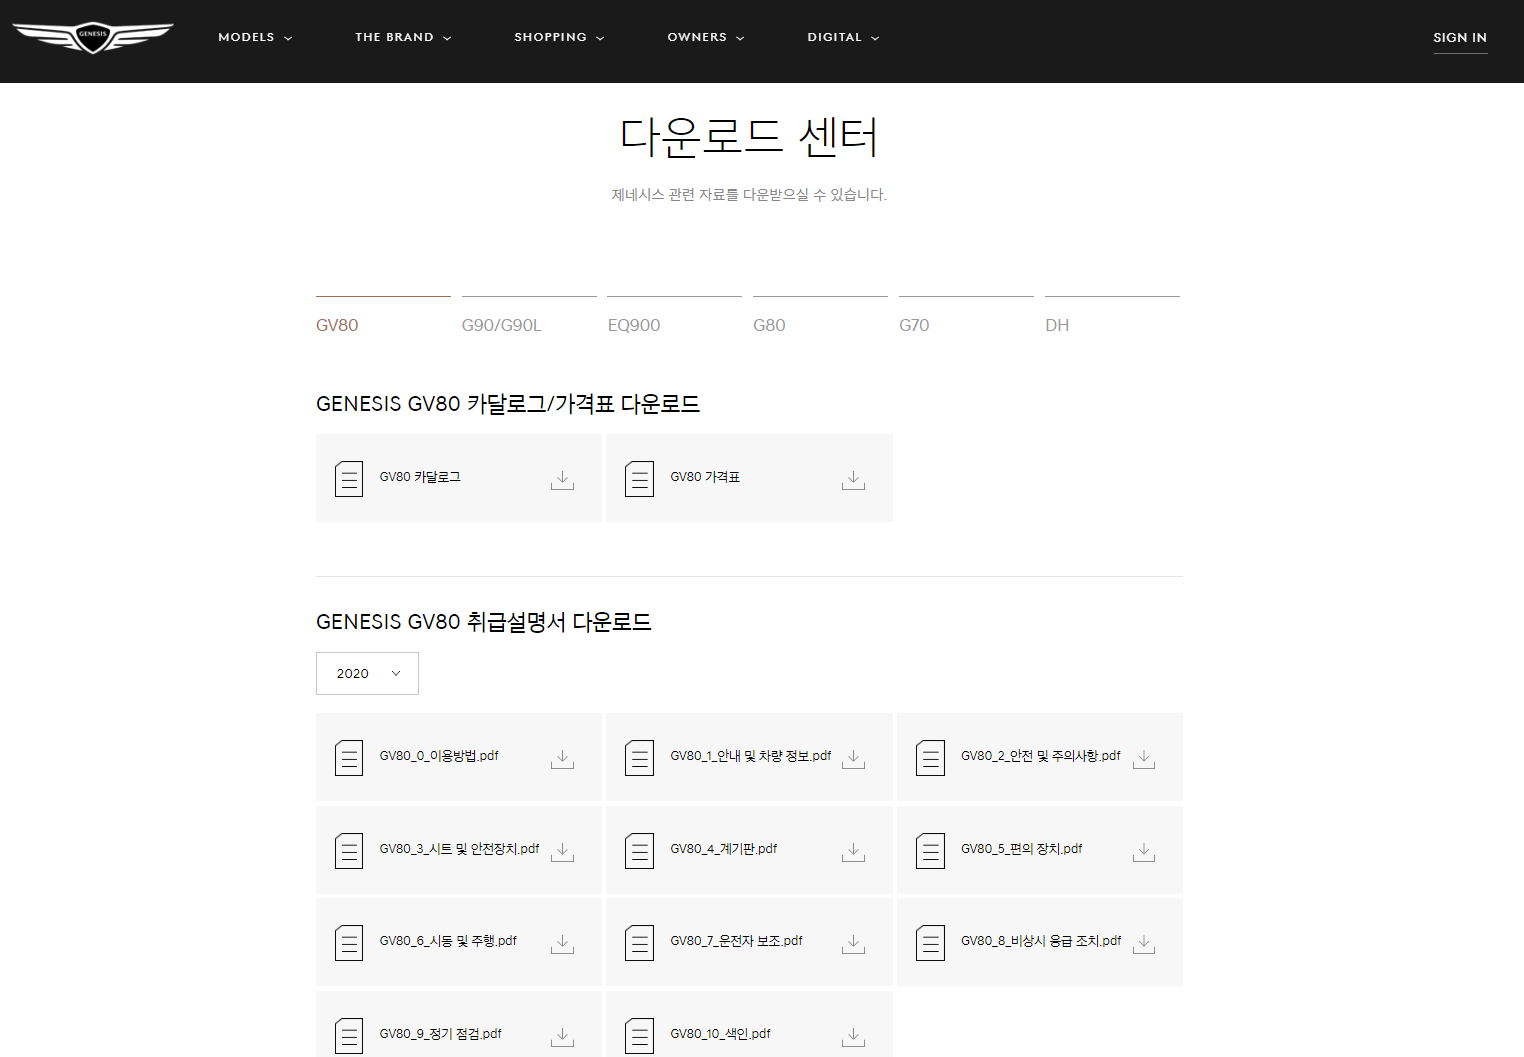This screenshot has height=1057, width=1524.
Task: Open GV80_9_정기 점검.pdf file name
Action: click(x=441, y=1034)
